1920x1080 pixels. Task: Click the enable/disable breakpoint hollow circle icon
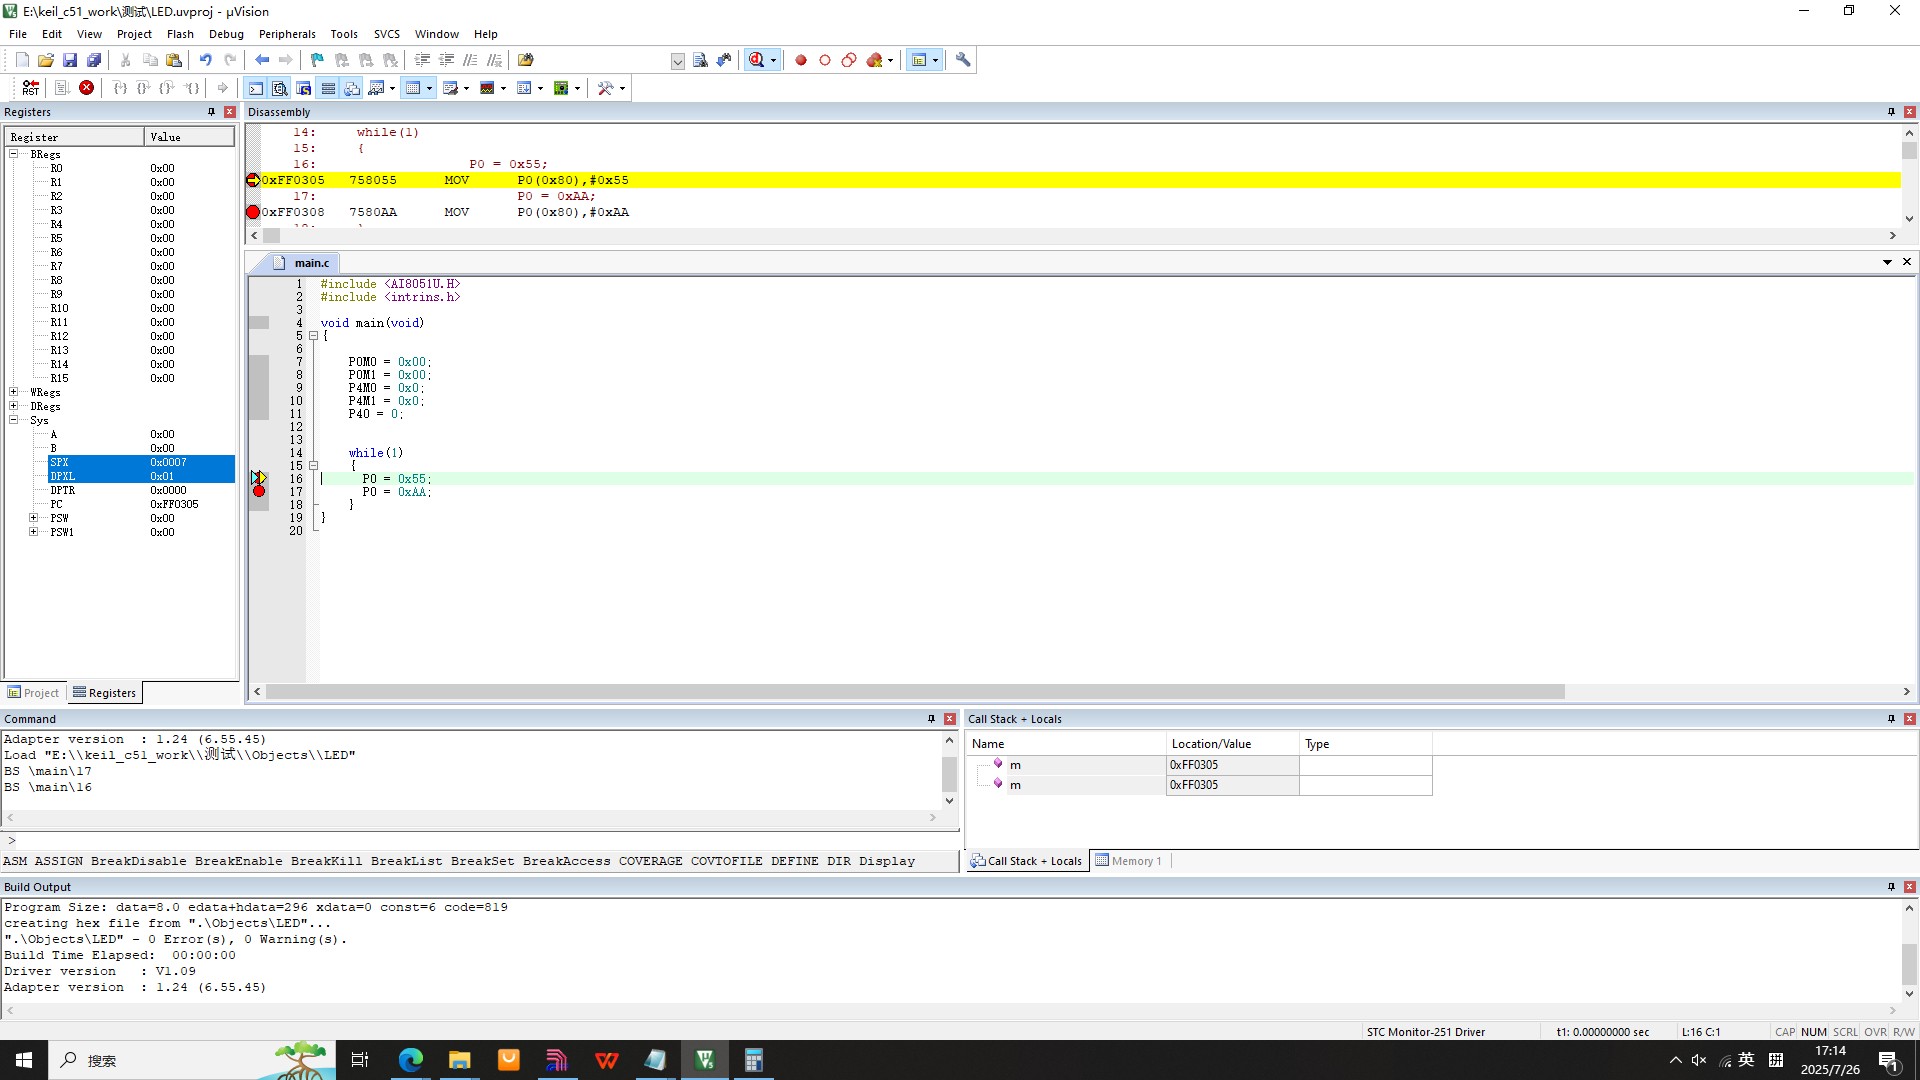(x=825, y=60)
